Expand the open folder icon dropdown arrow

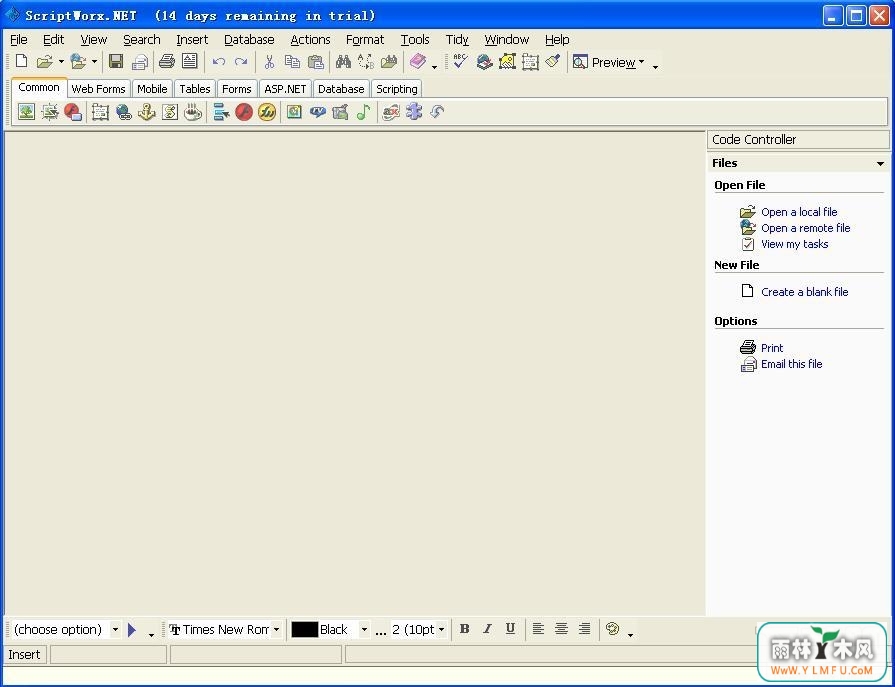(x=61, y=62)
